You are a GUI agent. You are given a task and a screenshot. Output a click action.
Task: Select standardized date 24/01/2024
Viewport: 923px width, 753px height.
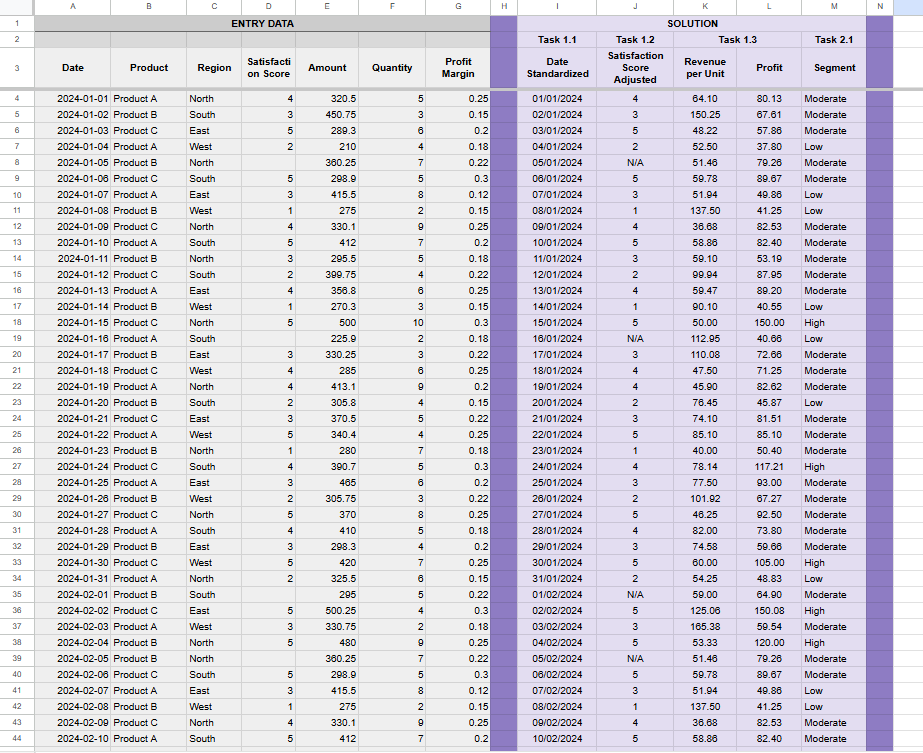[x=557, y=466]
